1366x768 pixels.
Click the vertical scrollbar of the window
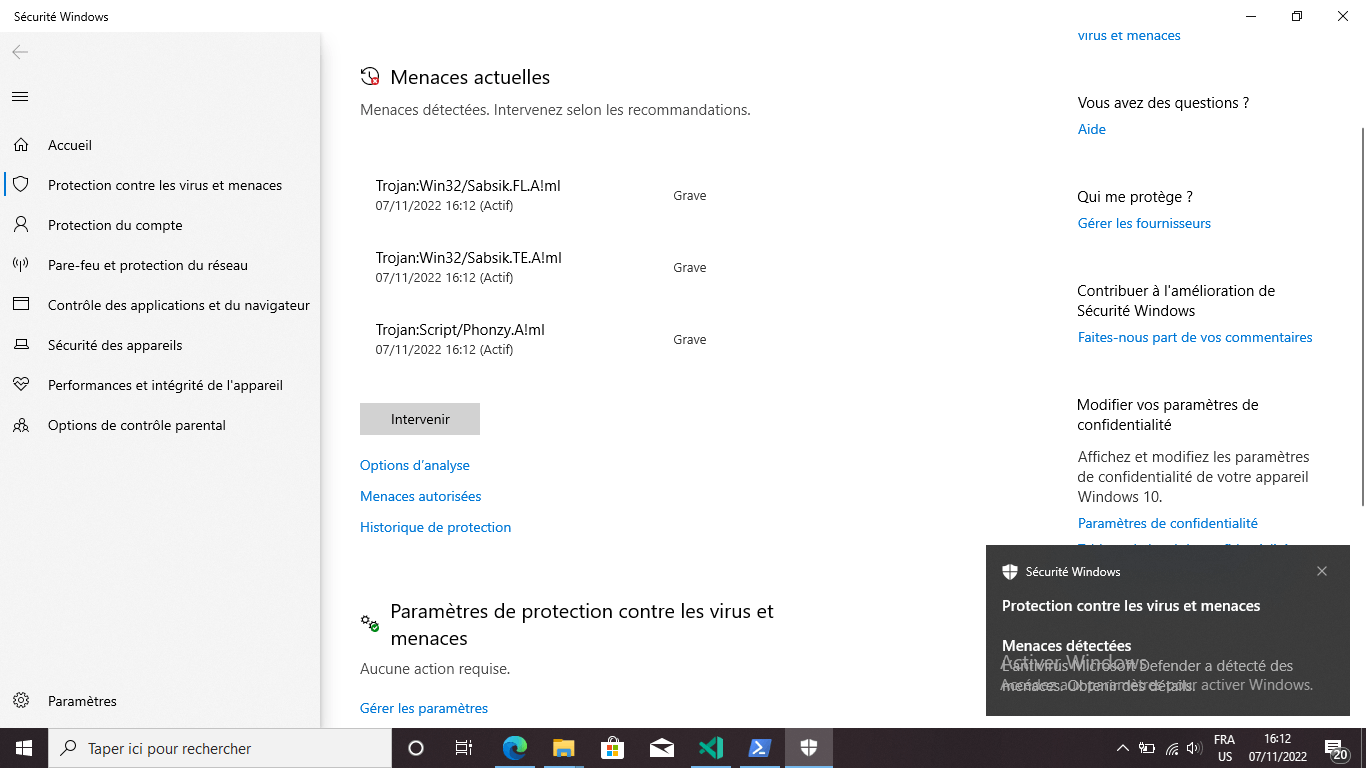1361,316
